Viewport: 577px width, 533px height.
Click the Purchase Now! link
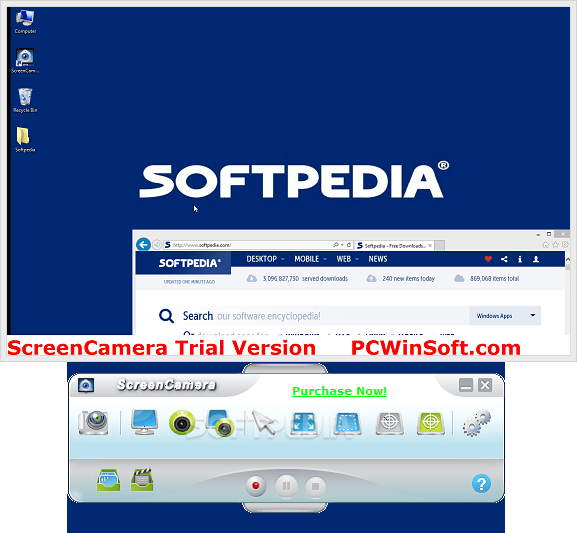coord(339,391)
